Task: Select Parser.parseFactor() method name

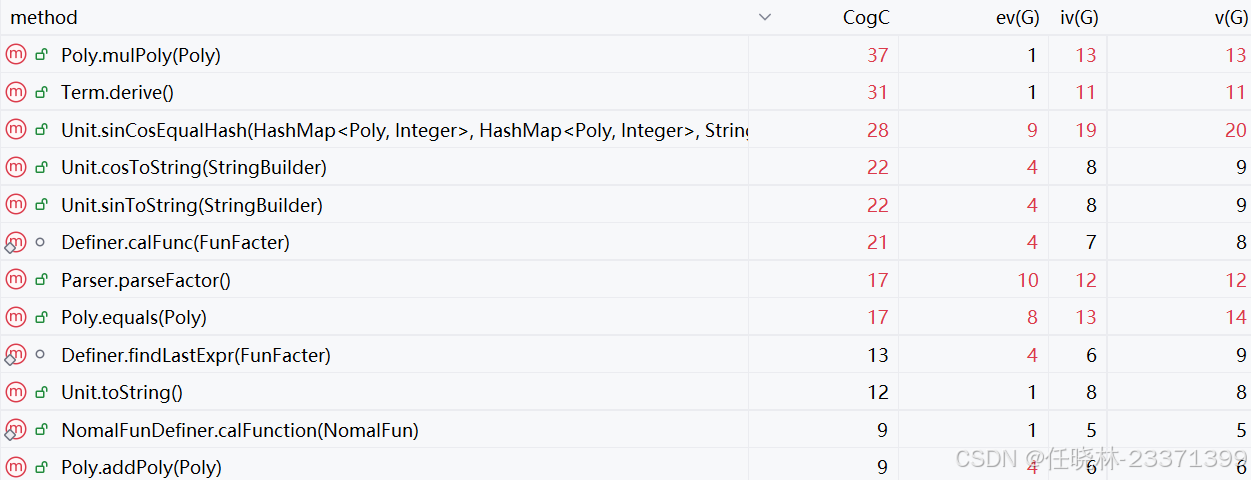Action: click(146, 280)
